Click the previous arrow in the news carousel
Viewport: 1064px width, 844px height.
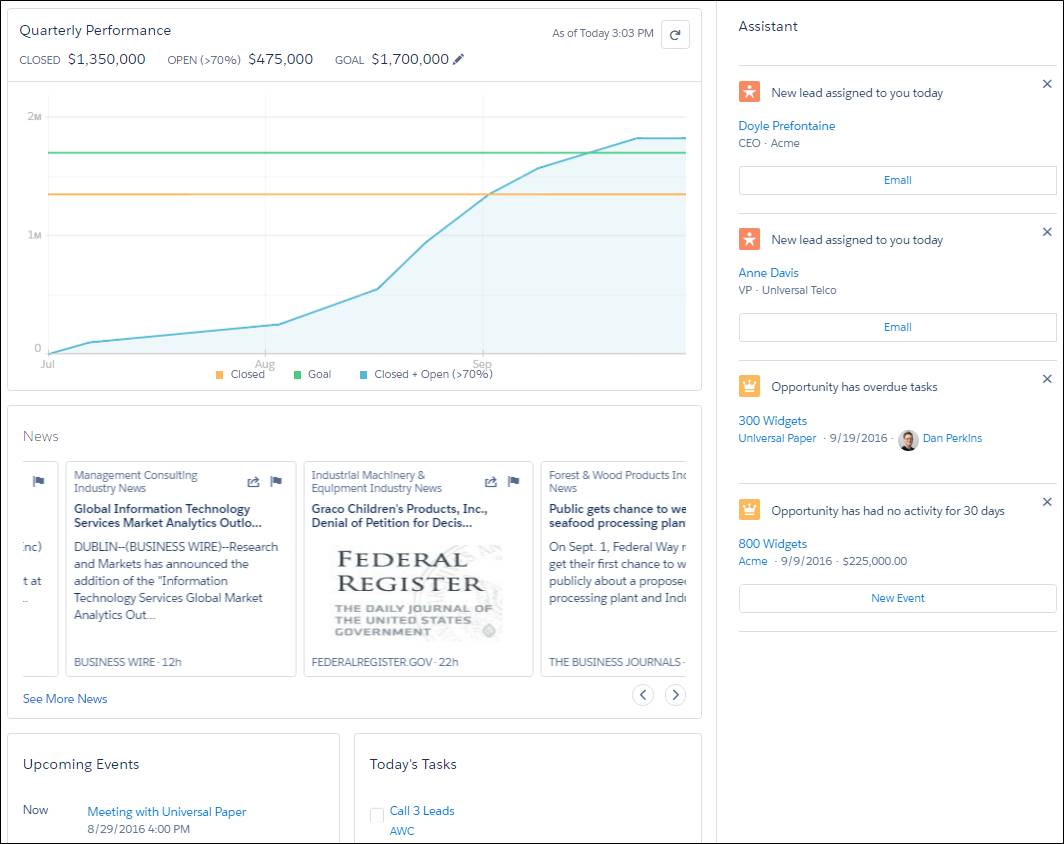tap(643, 694)
